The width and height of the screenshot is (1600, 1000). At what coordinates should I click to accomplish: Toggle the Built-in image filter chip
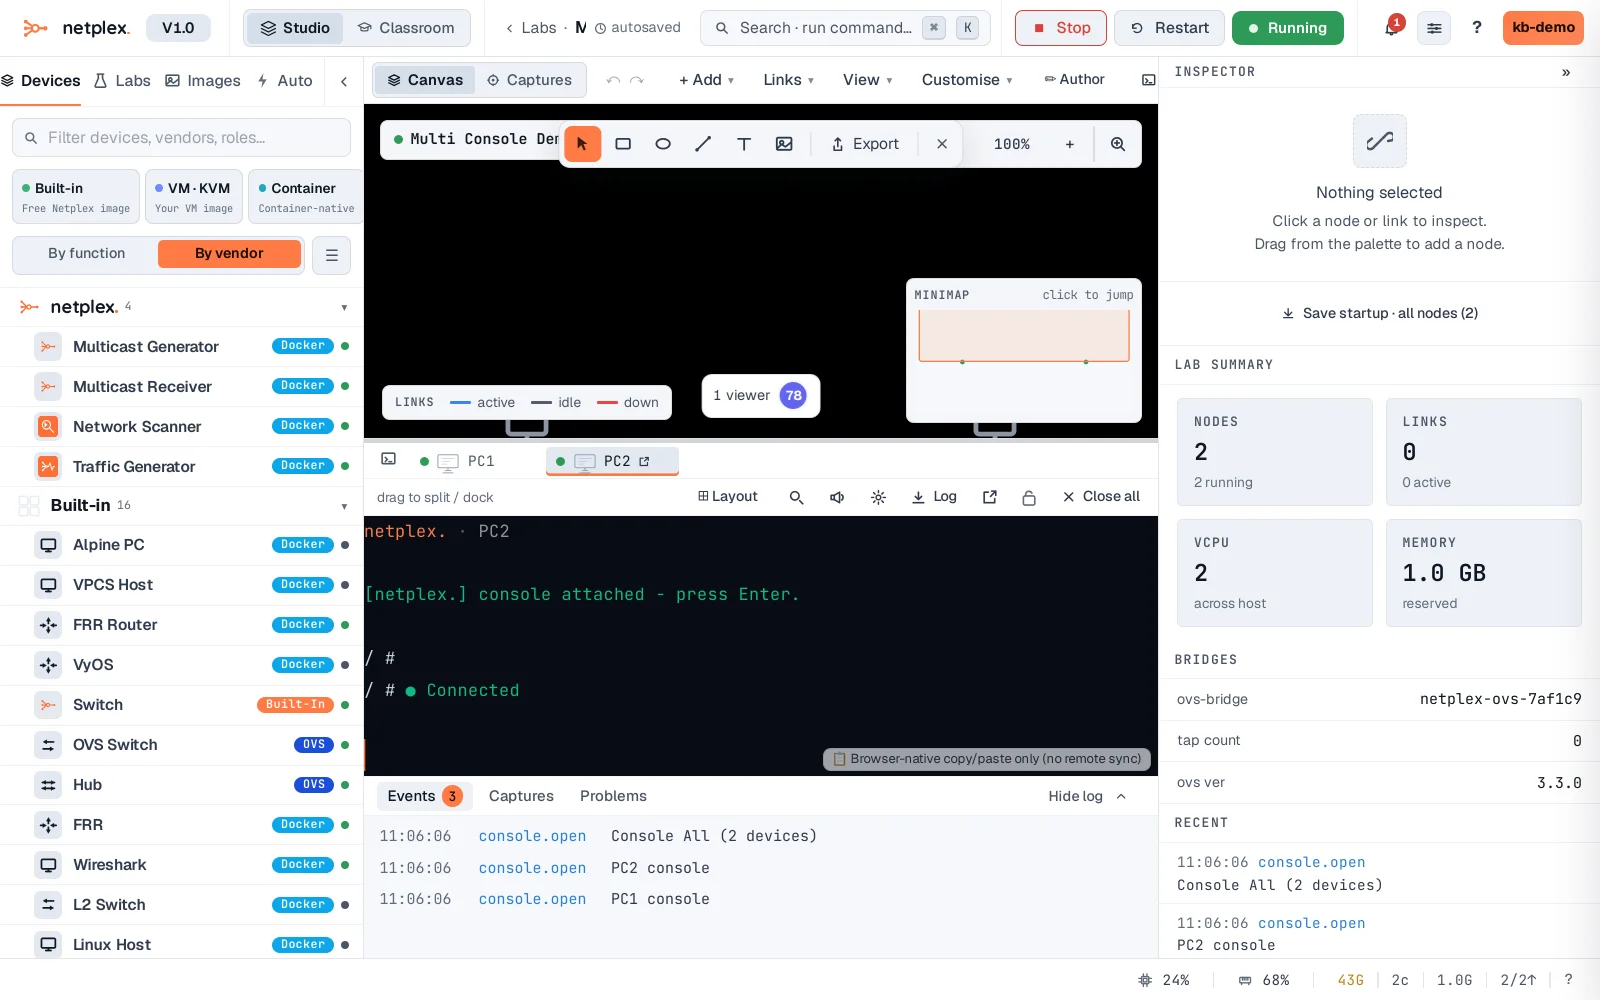tap(76, 196)
